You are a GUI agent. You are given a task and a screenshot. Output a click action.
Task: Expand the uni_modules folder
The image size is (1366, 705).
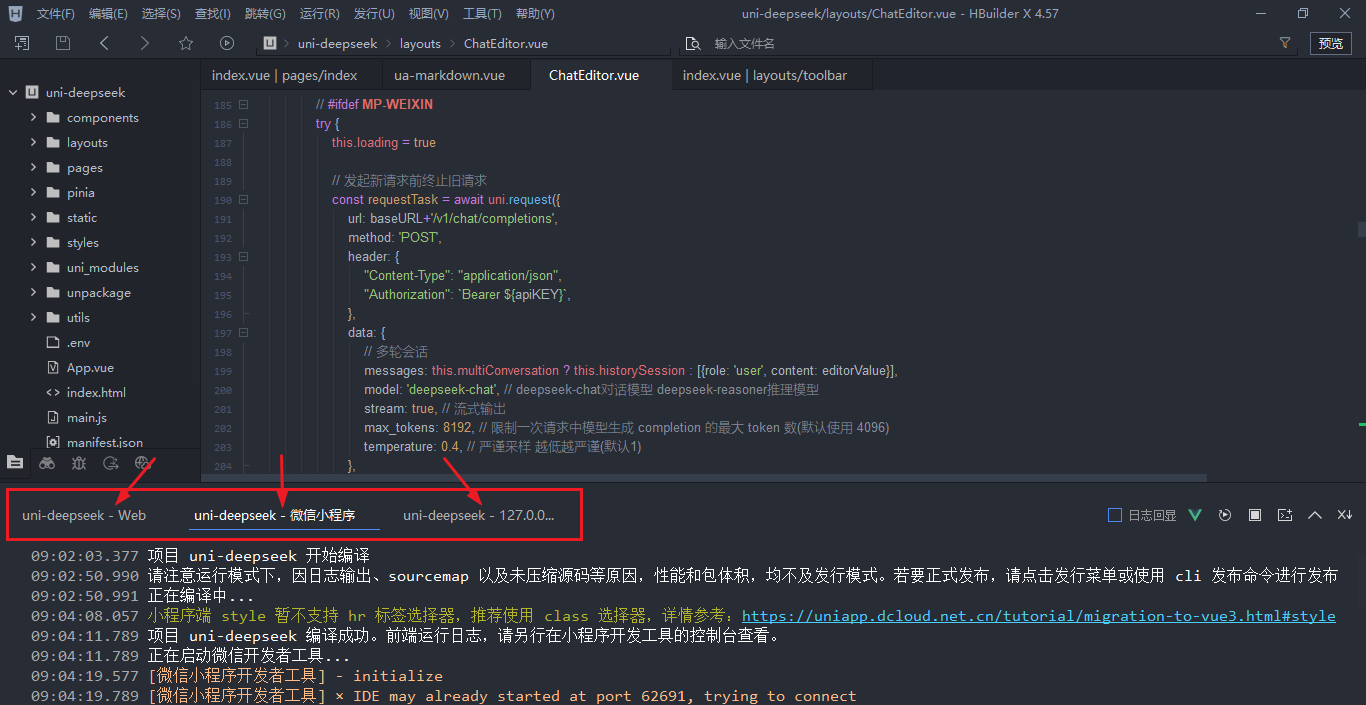(x=33, y=267)
